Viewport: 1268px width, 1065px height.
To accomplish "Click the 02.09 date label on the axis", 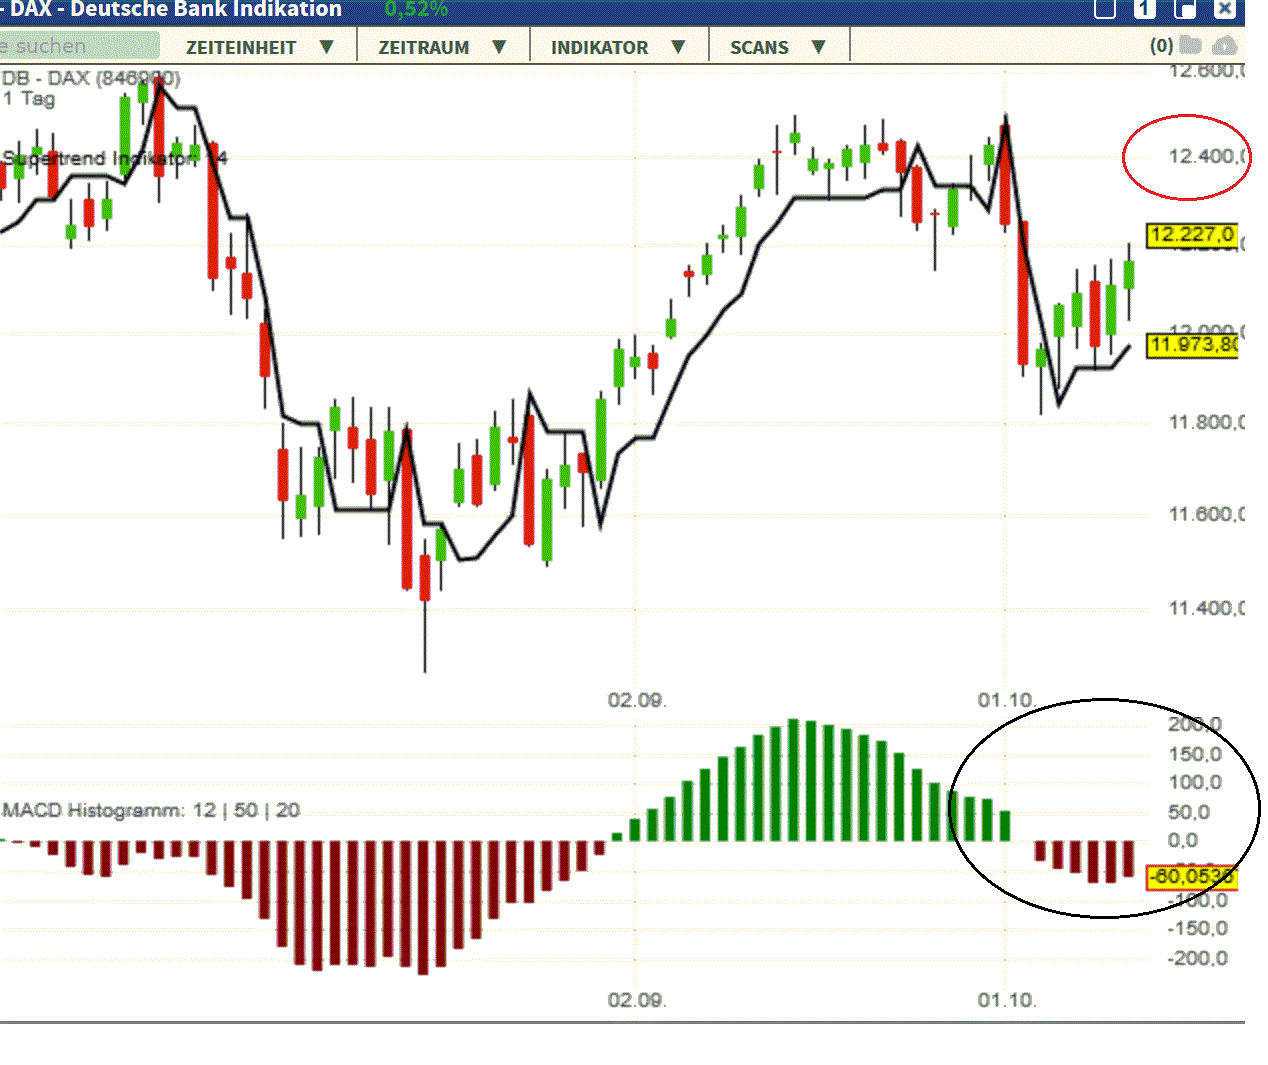I will [x=637, y=700].
